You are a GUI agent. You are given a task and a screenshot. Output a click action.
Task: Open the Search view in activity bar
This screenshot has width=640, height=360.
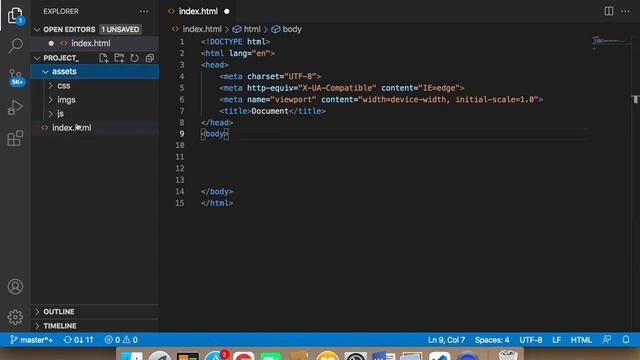tap(15, 45)
